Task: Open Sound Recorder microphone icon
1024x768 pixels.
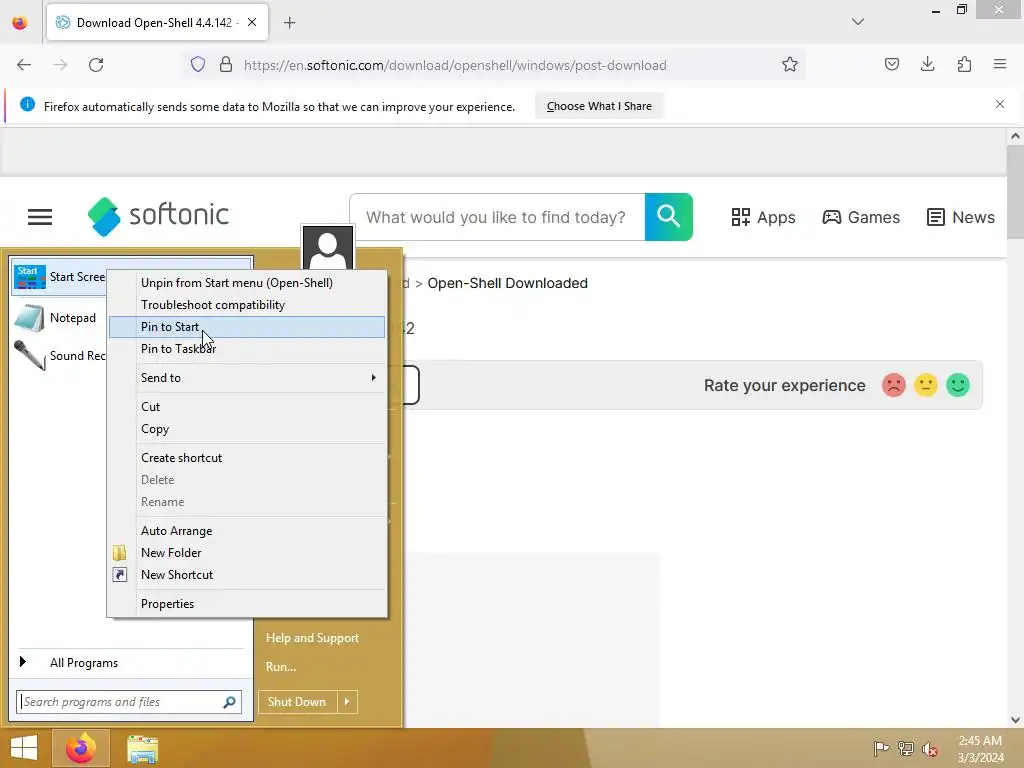Action: [x=30, y=356]
